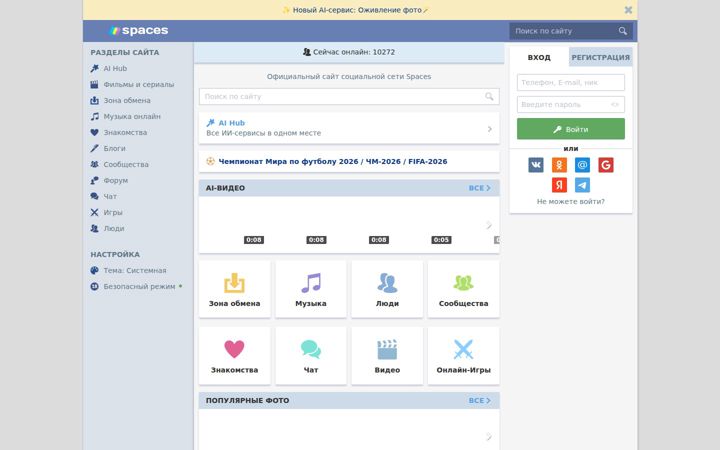720x450 pixels.
Task: Open the Музыка tile
Action: tap(311, 289)
